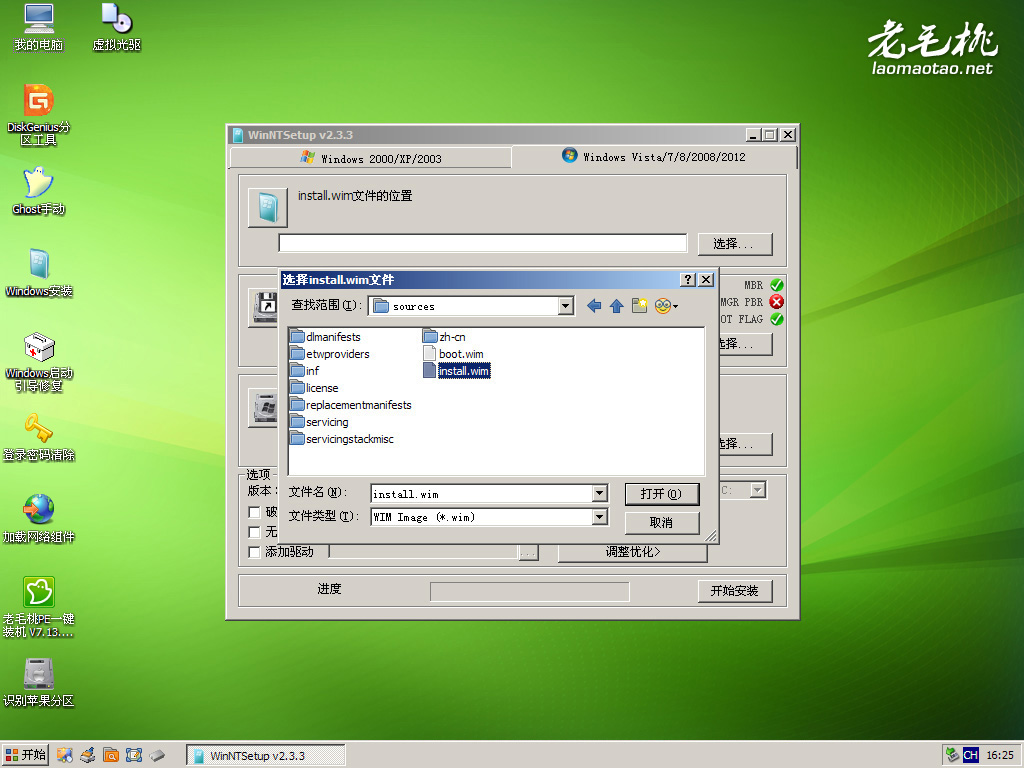Image resolution: width=1024 pixels, height=768 pixels.
Task: Click the 打开 button
Action: point(662,494)
